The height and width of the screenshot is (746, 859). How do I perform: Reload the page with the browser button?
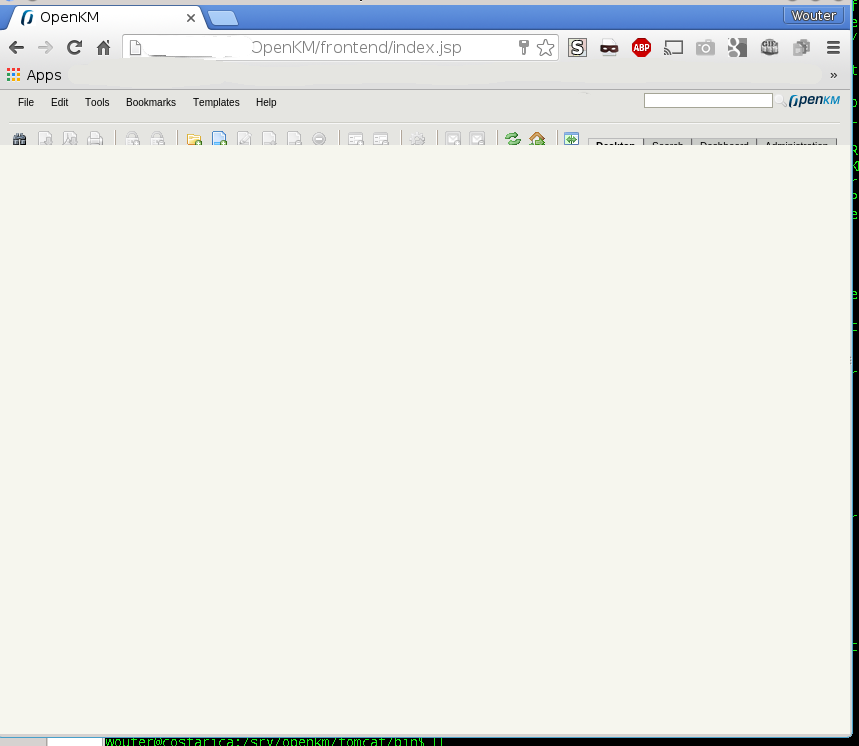point(74,47)
